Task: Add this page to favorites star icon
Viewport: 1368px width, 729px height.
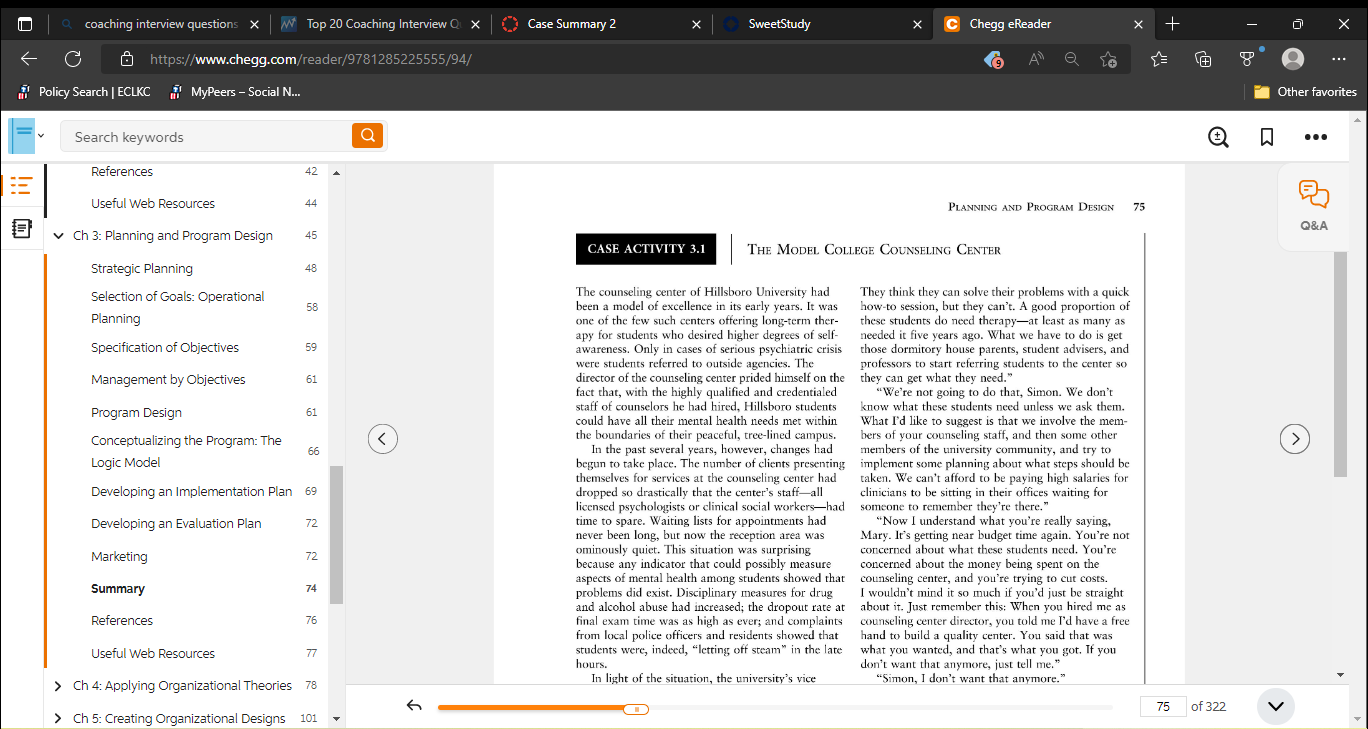Action: [1108, 59]
